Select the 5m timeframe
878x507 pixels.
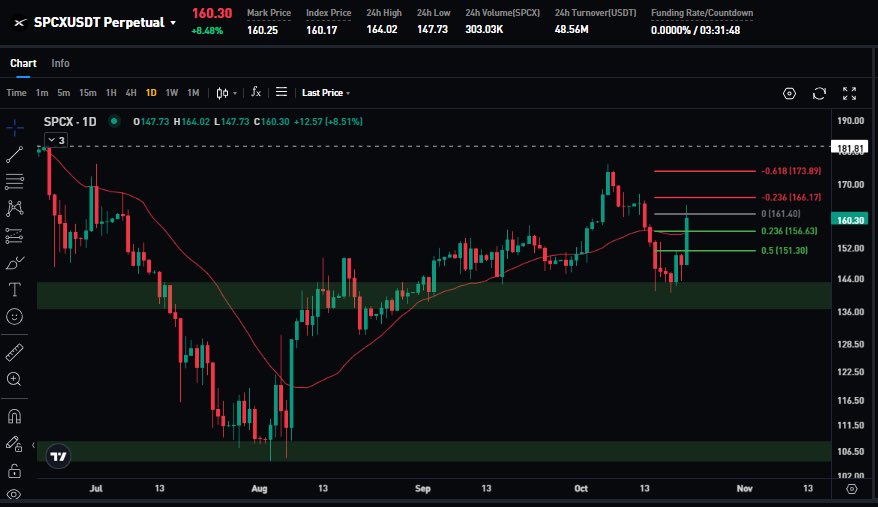point(63,93)
